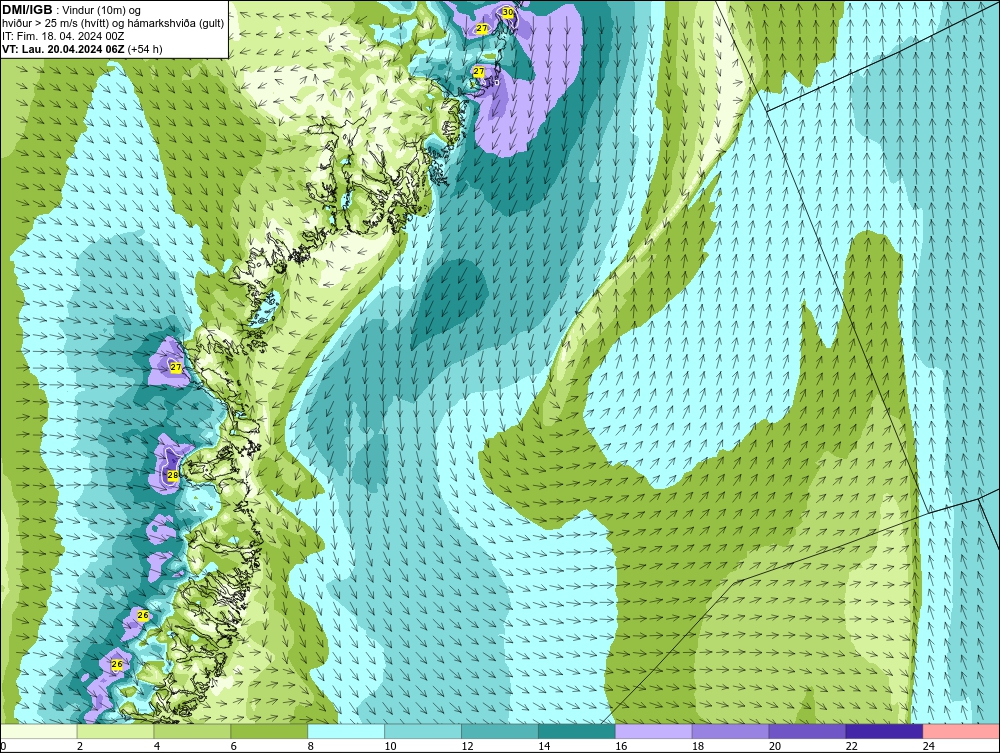1000x753 pixels.
Task: Click the yellow gust label 28
Action: pos(173,475)
